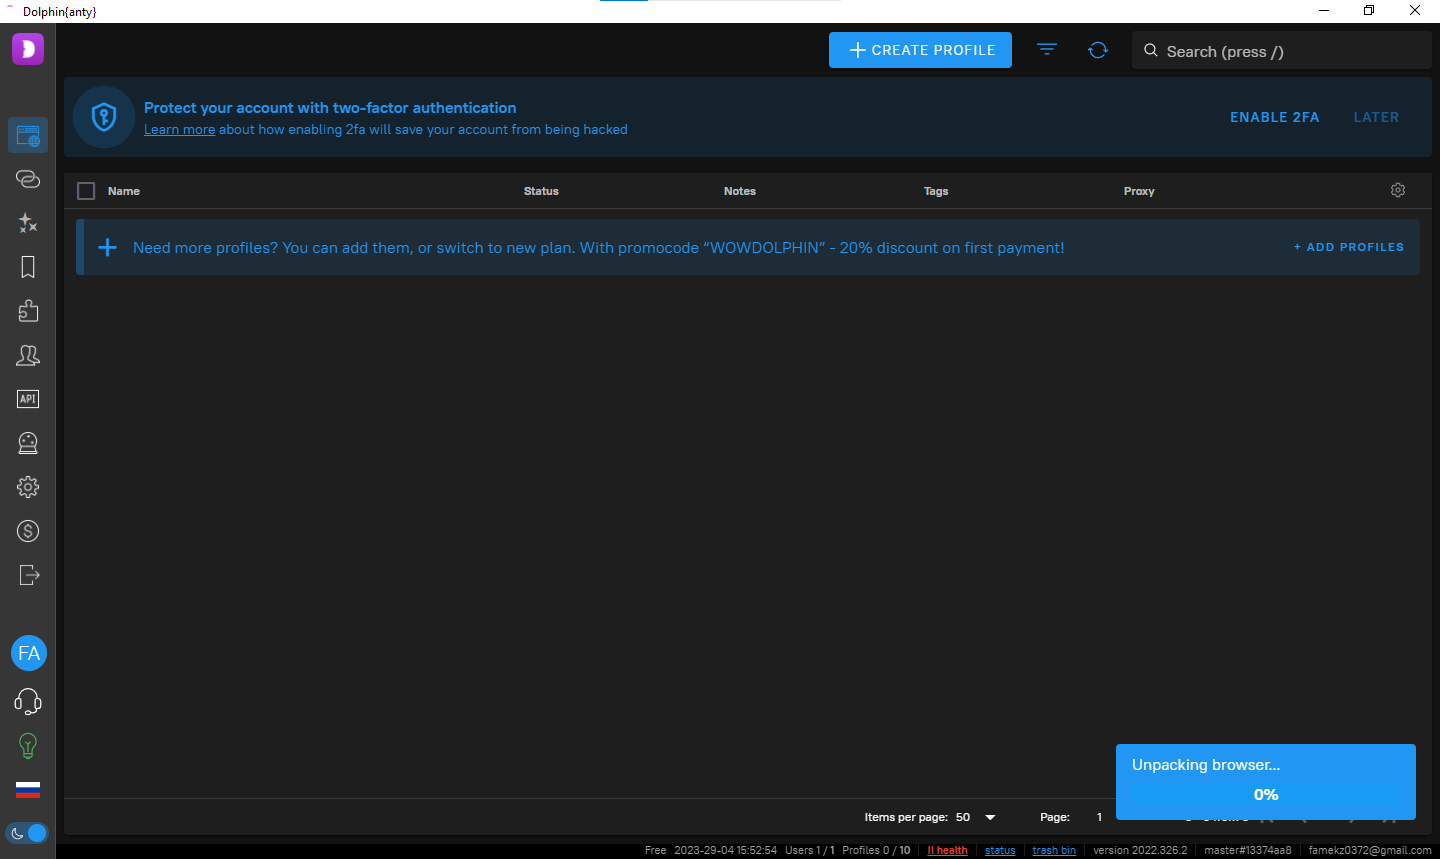1440x859 pixels.
Task: Open the FA account avatar
Action: coord(29,653)
